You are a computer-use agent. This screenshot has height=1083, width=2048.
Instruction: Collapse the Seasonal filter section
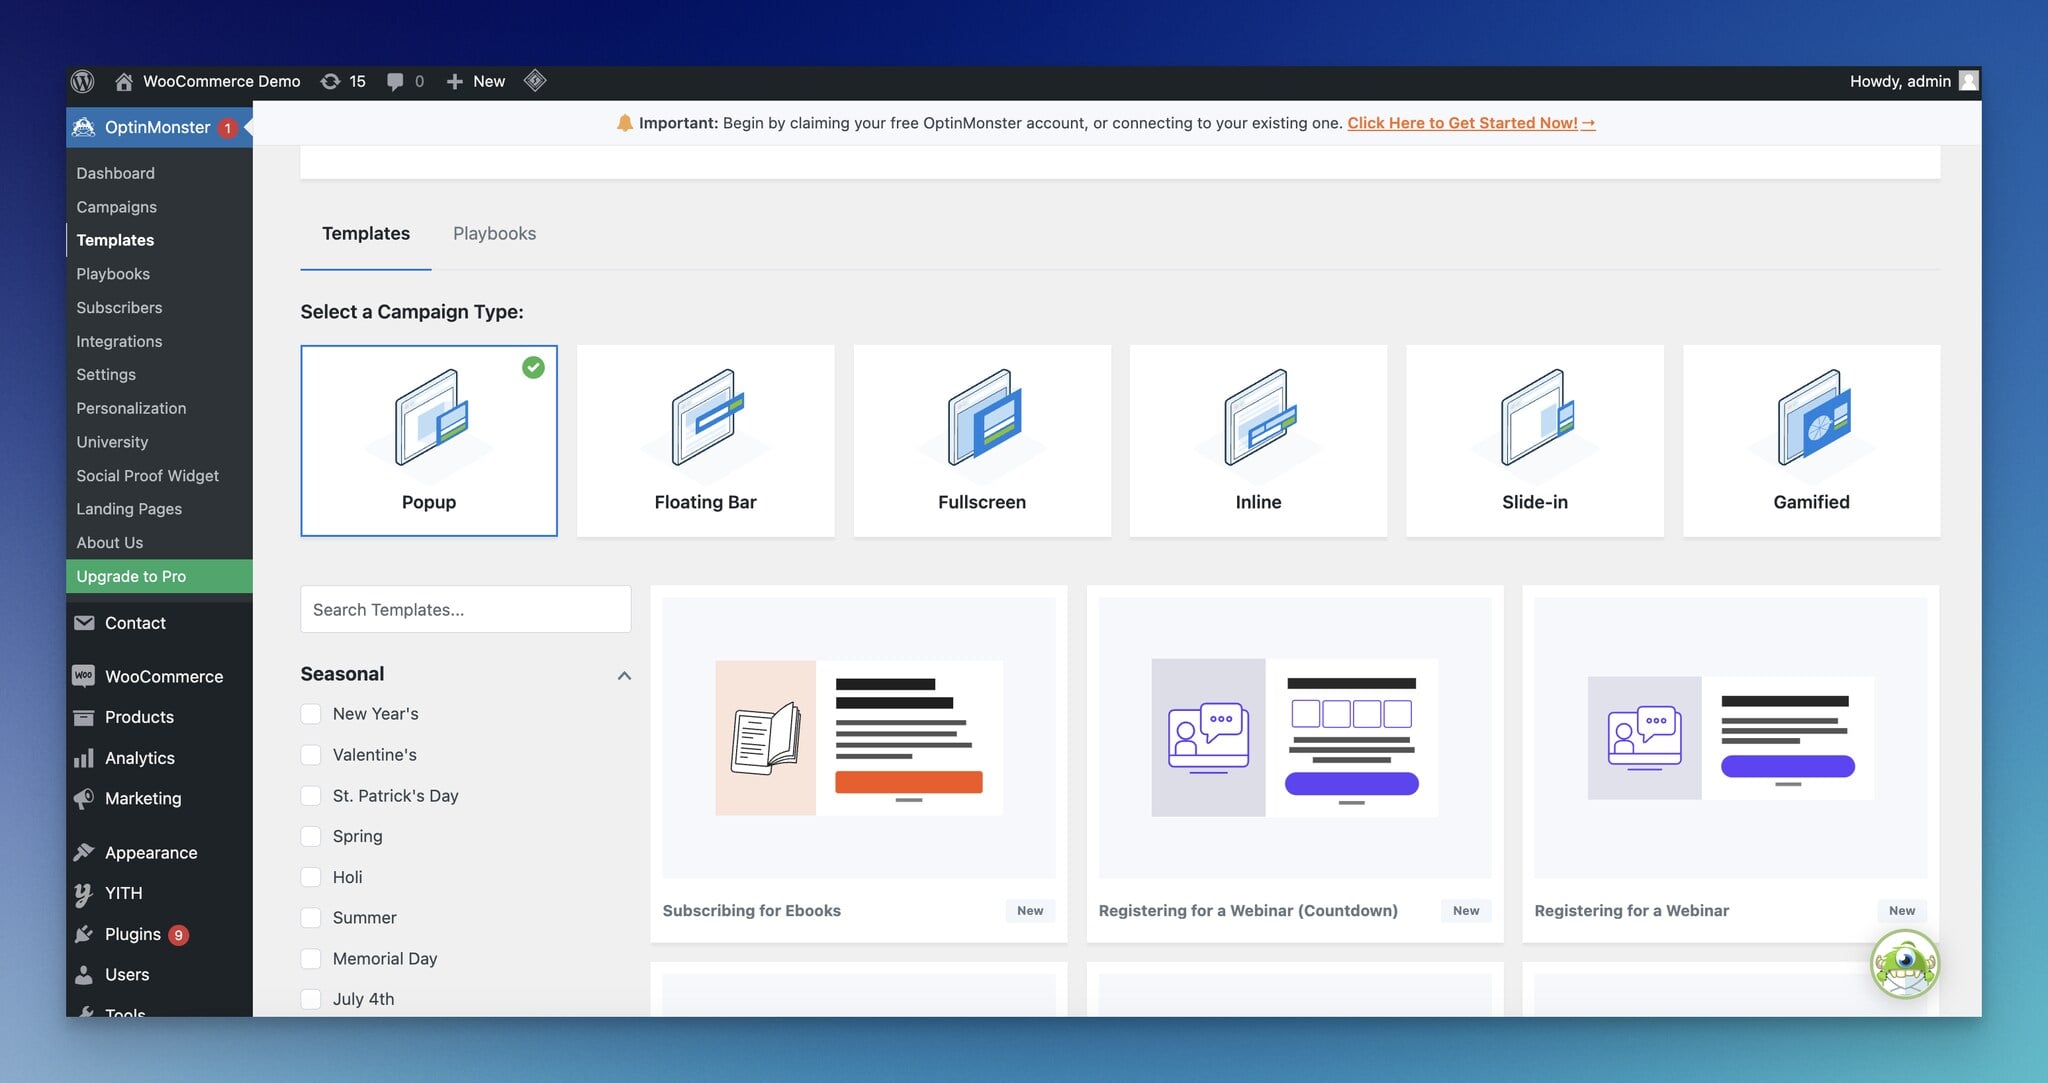click(624, 676)
